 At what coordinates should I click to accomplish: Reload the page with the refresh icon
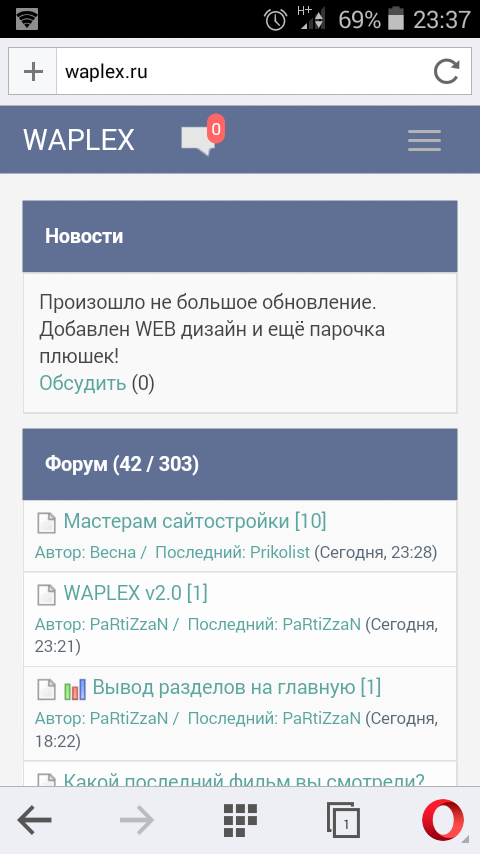pos(446,71)
